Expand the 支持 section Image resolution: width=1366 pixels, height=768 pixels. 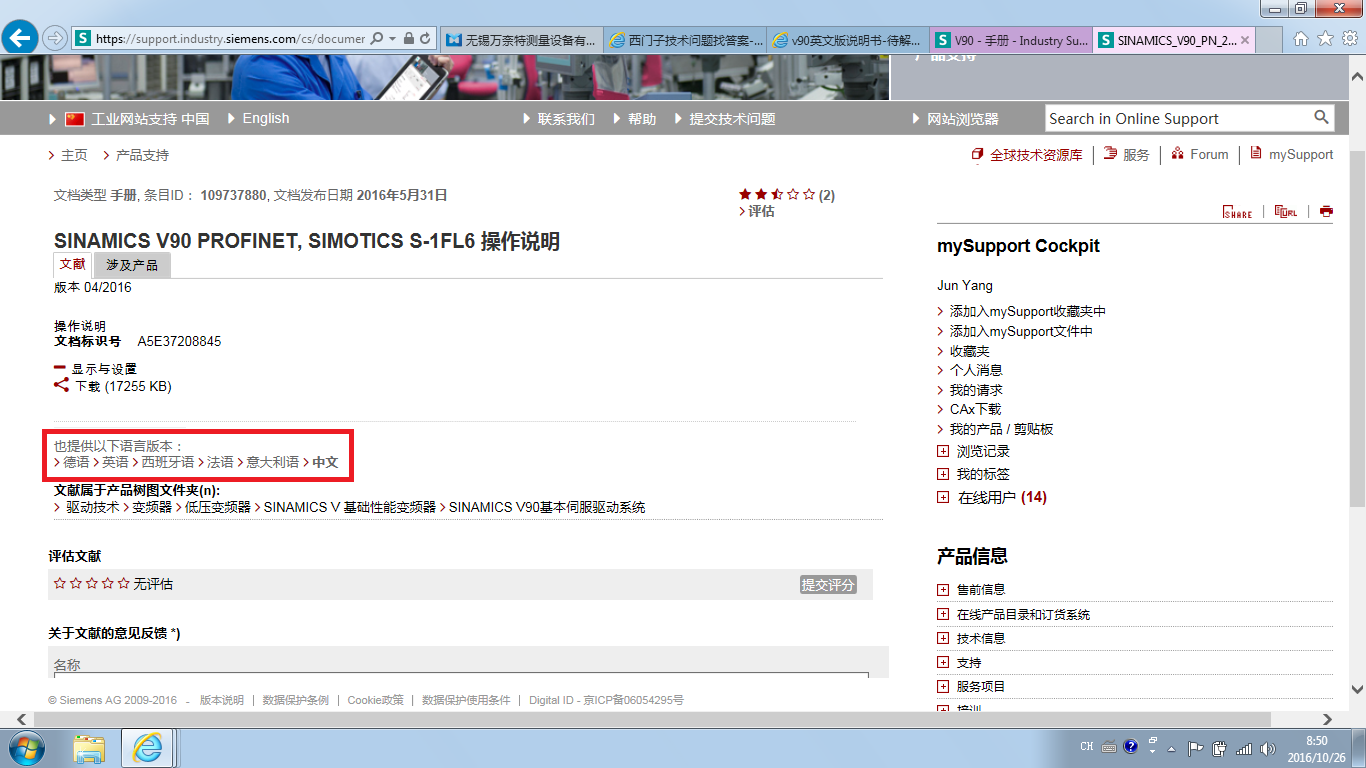(943, 662)
